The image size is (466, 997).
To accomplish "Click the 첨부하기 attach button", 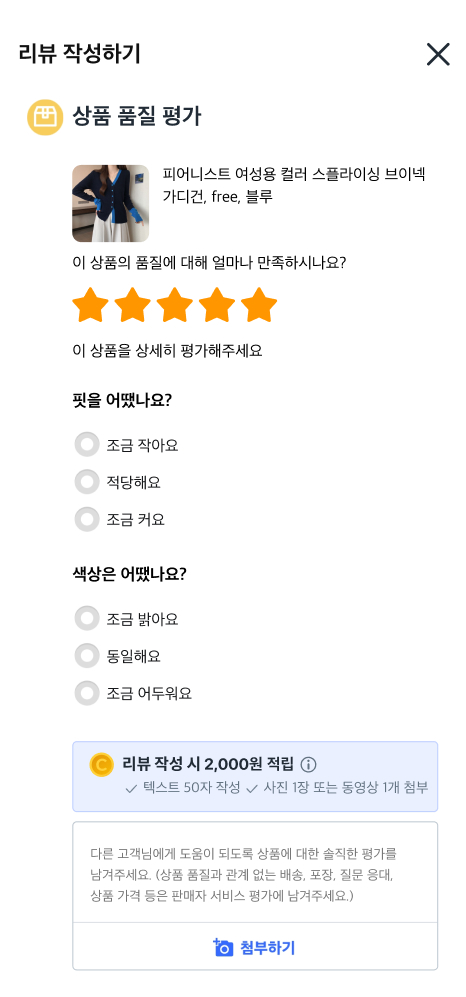I will [255, 947].
